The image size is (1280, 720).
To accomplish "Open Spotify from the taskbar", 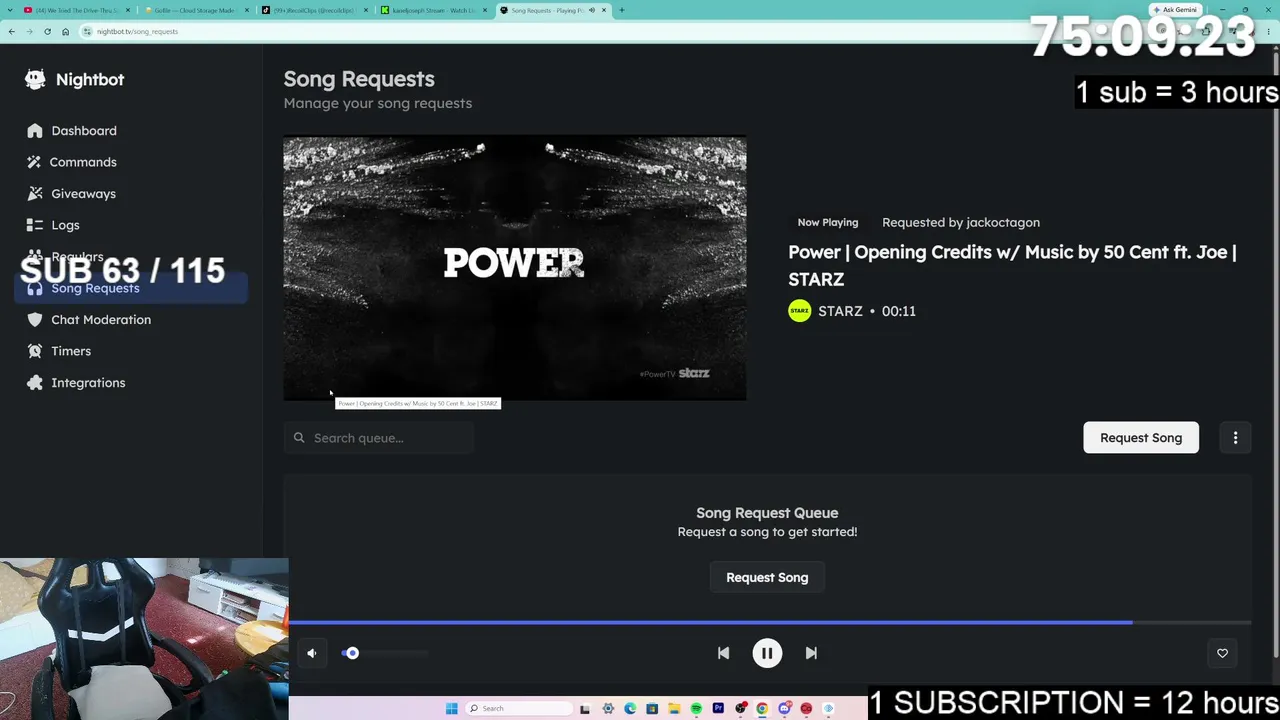I will pyautogui.click(x=696, y=709).
